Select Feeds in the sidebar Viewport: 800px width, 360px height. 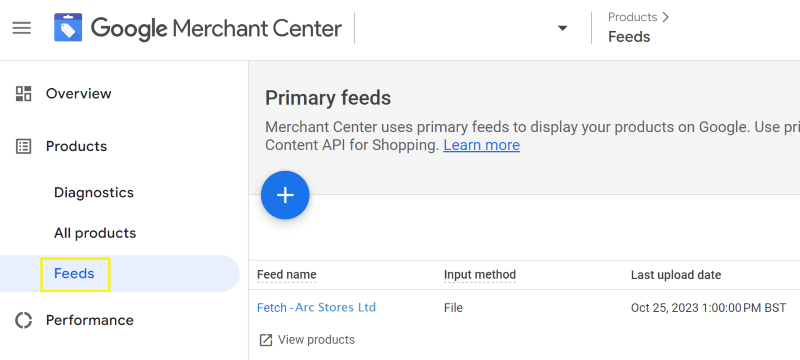[x=74, y=274]
